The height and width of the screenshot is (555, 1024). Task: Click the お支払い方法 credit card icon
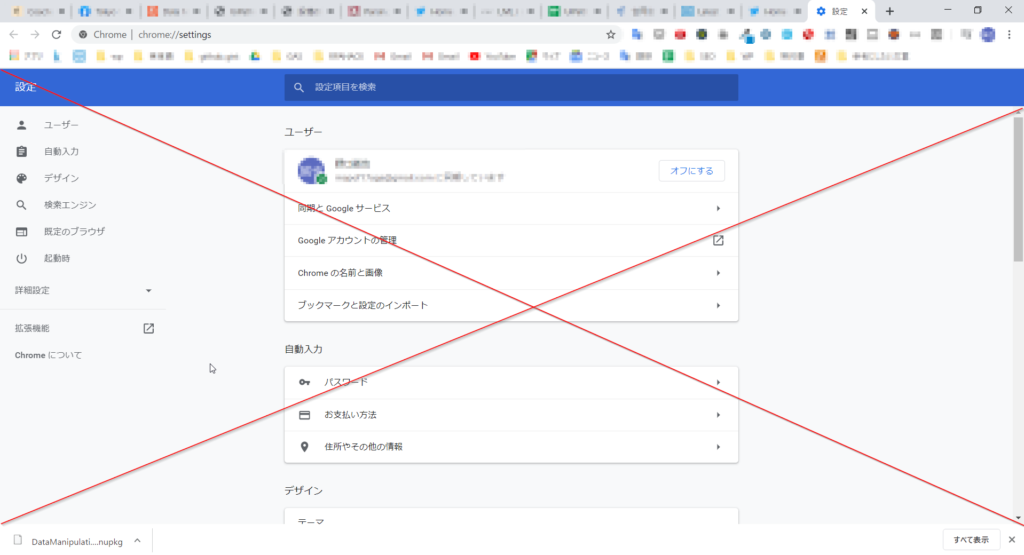(x=304, y=415)
